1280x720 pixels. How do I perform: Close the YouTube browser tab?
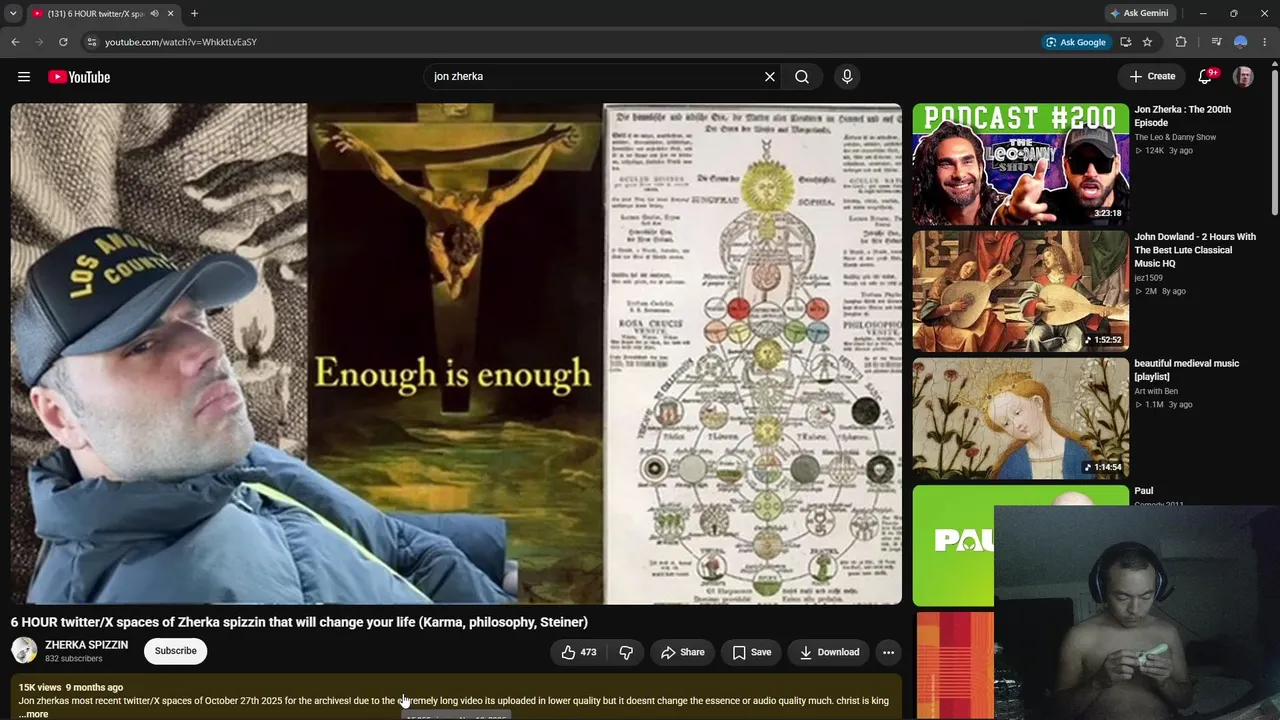point(171,14)
